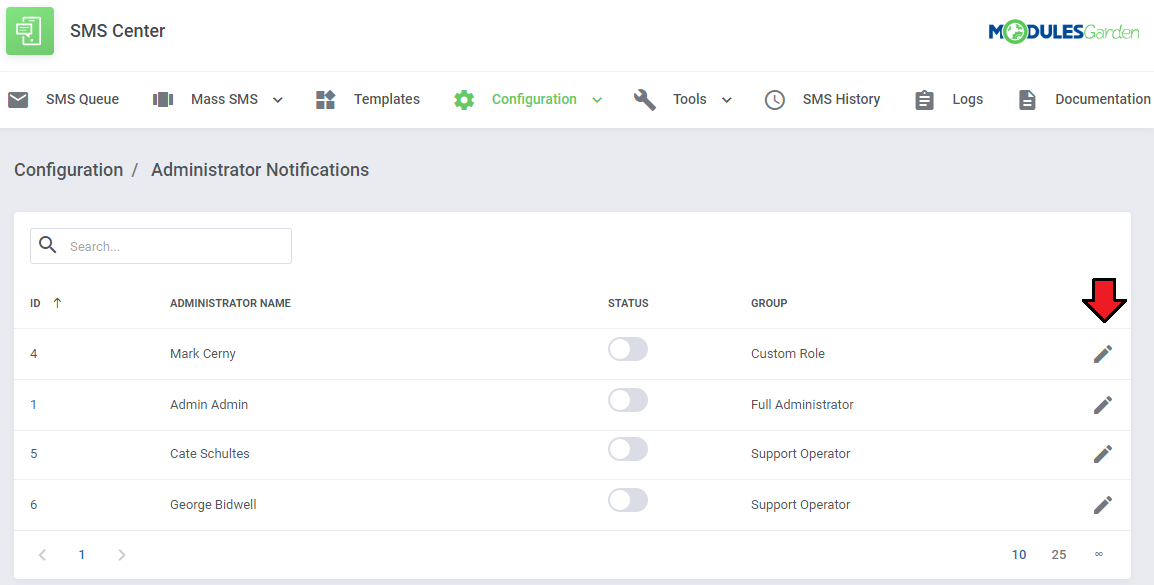The height and width of the screenshot is (585, 1154).
Task: Sort by the Status column header
Action: point(628,303)
